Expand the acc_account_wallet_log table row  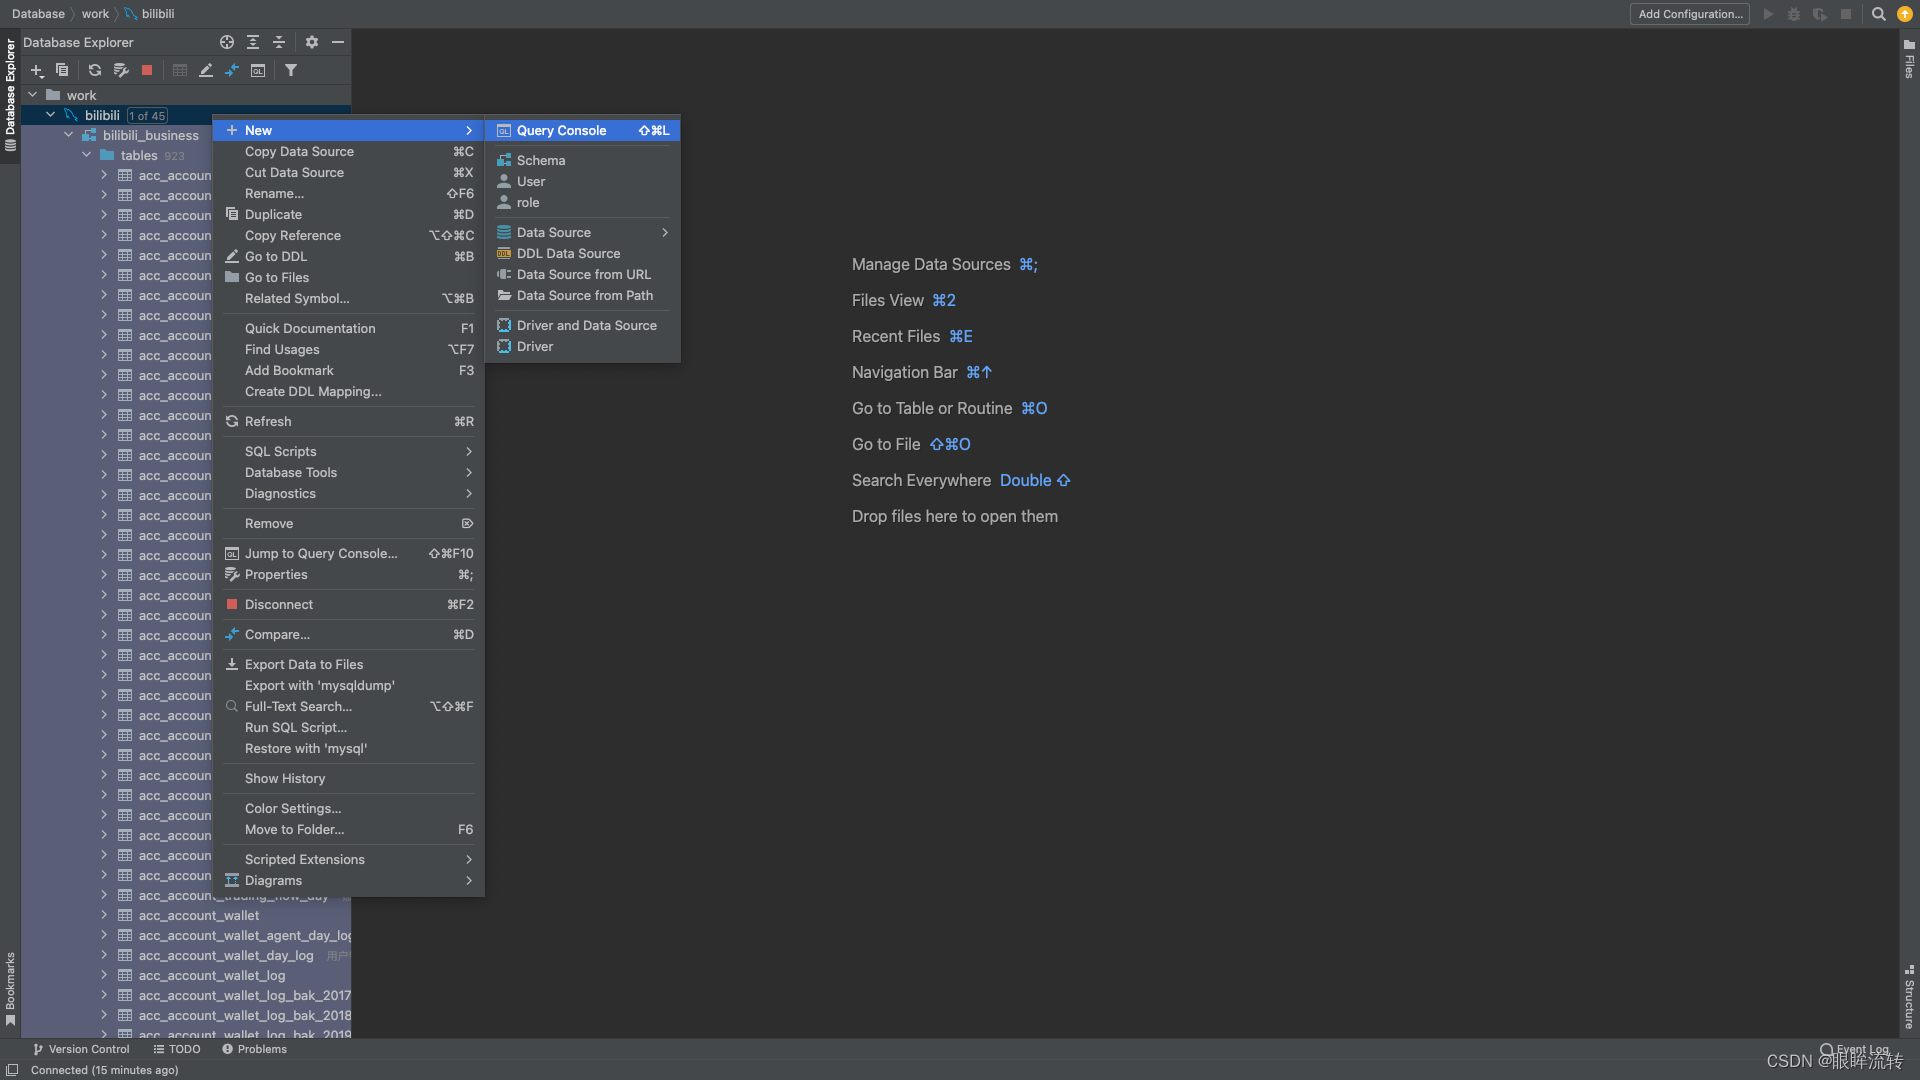coord(104,975)
